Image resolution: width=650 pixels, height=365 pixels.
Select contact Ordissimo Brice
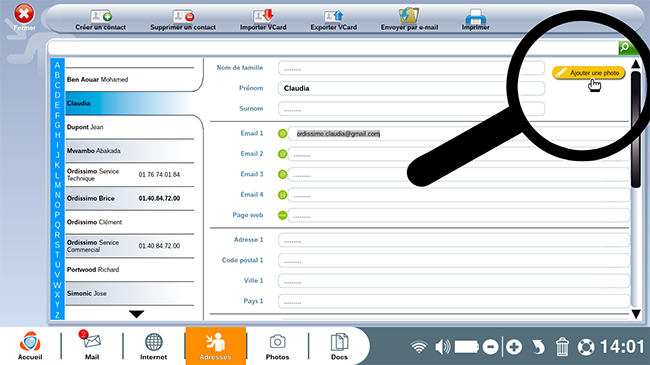pyautogui.click(x=130, y=198)
